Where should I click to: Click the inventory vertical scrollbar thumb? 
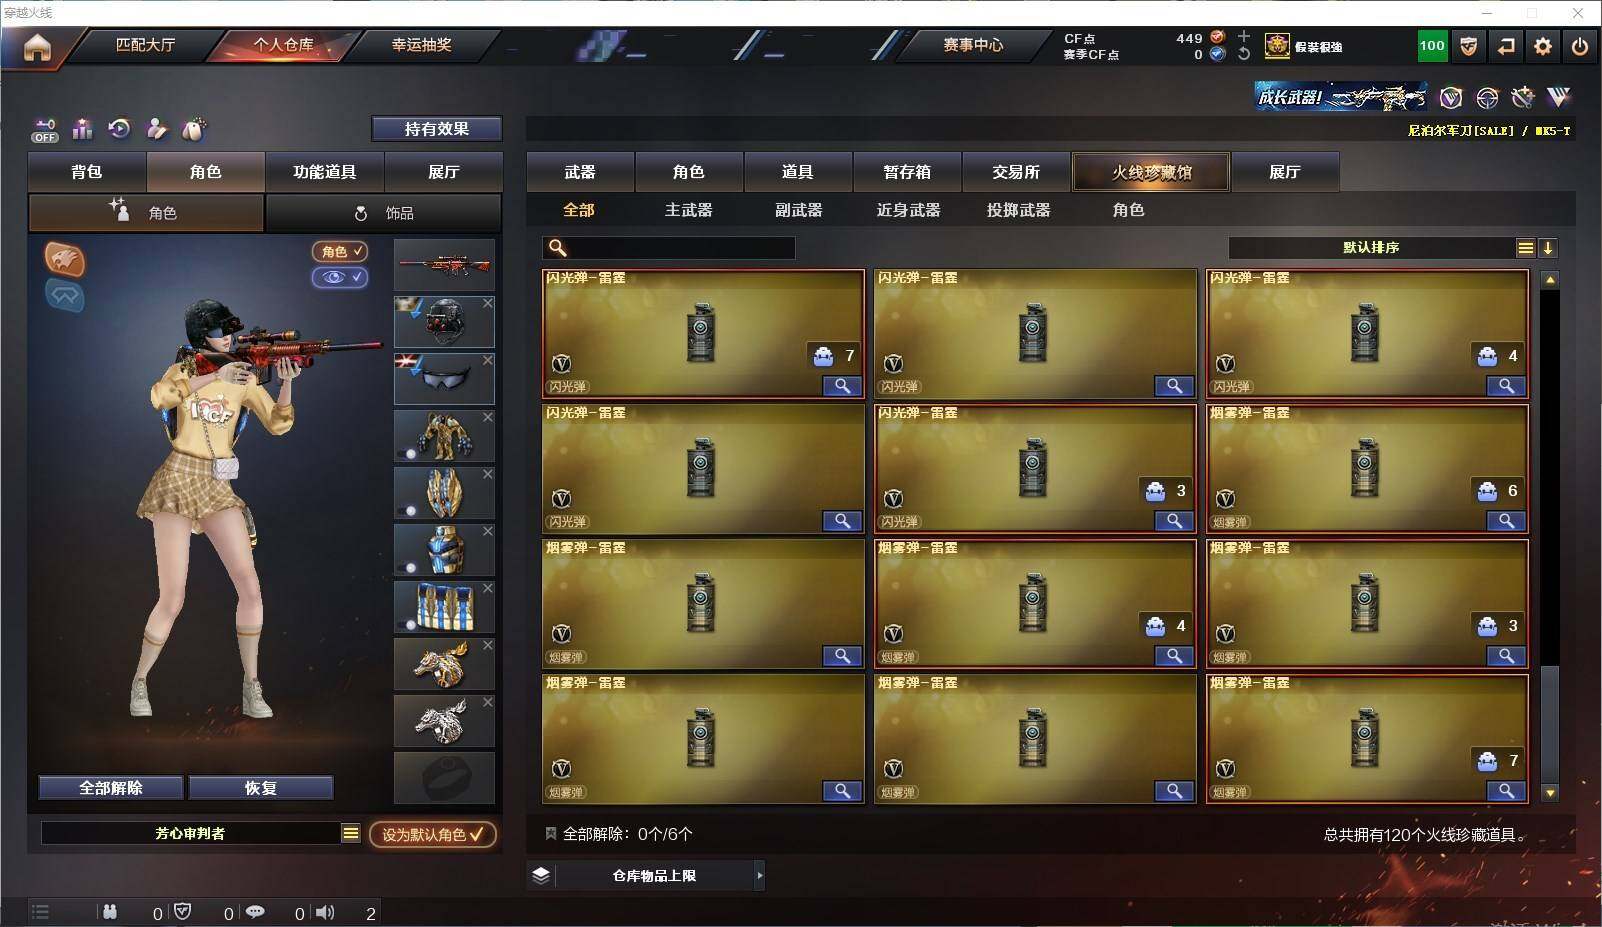1550,724
